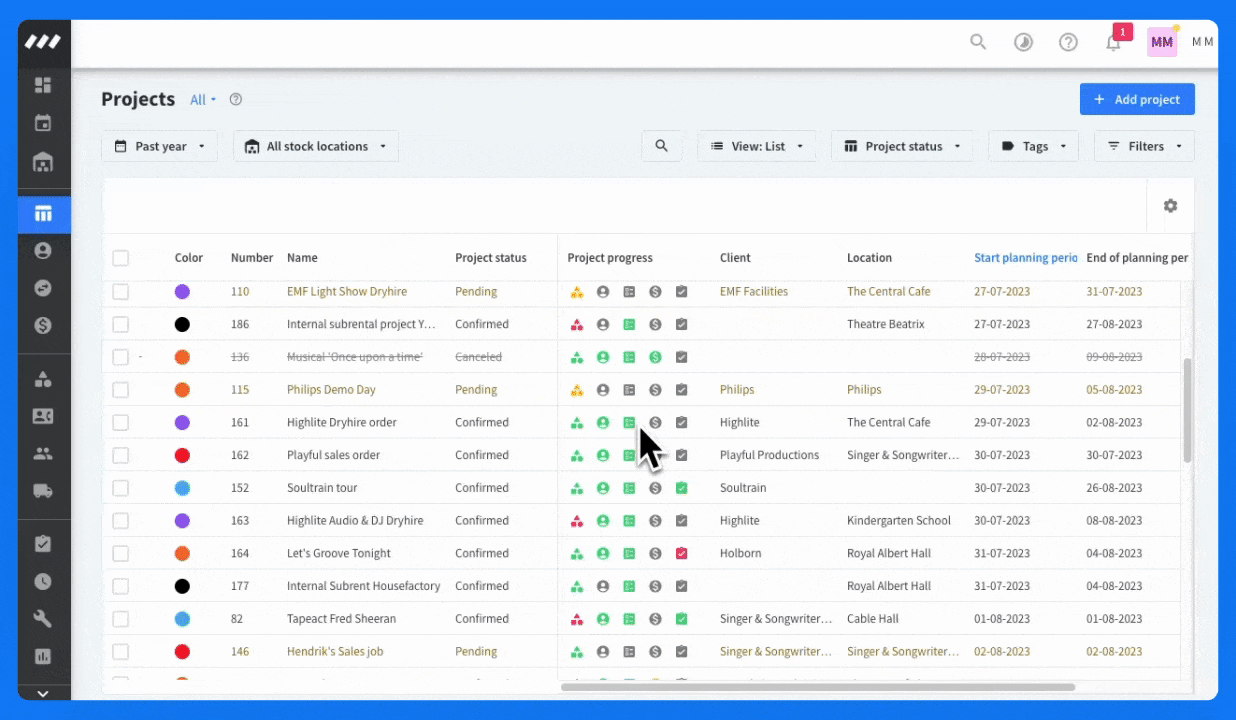Click the top bar search magnifier icon

pyautogui.click(x=978, y=42)
